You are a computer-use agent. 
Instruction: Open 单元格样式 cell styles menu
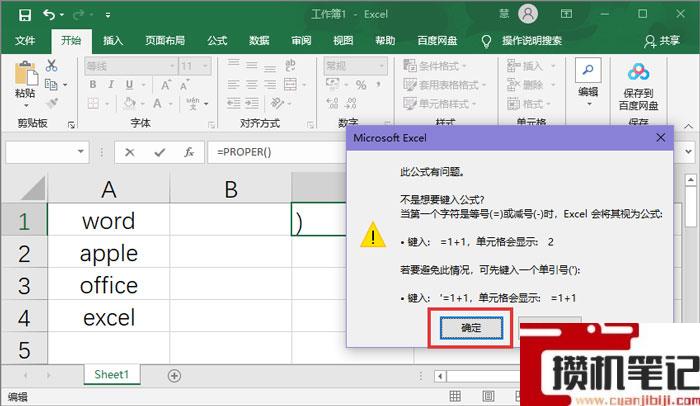click(440, 104)
